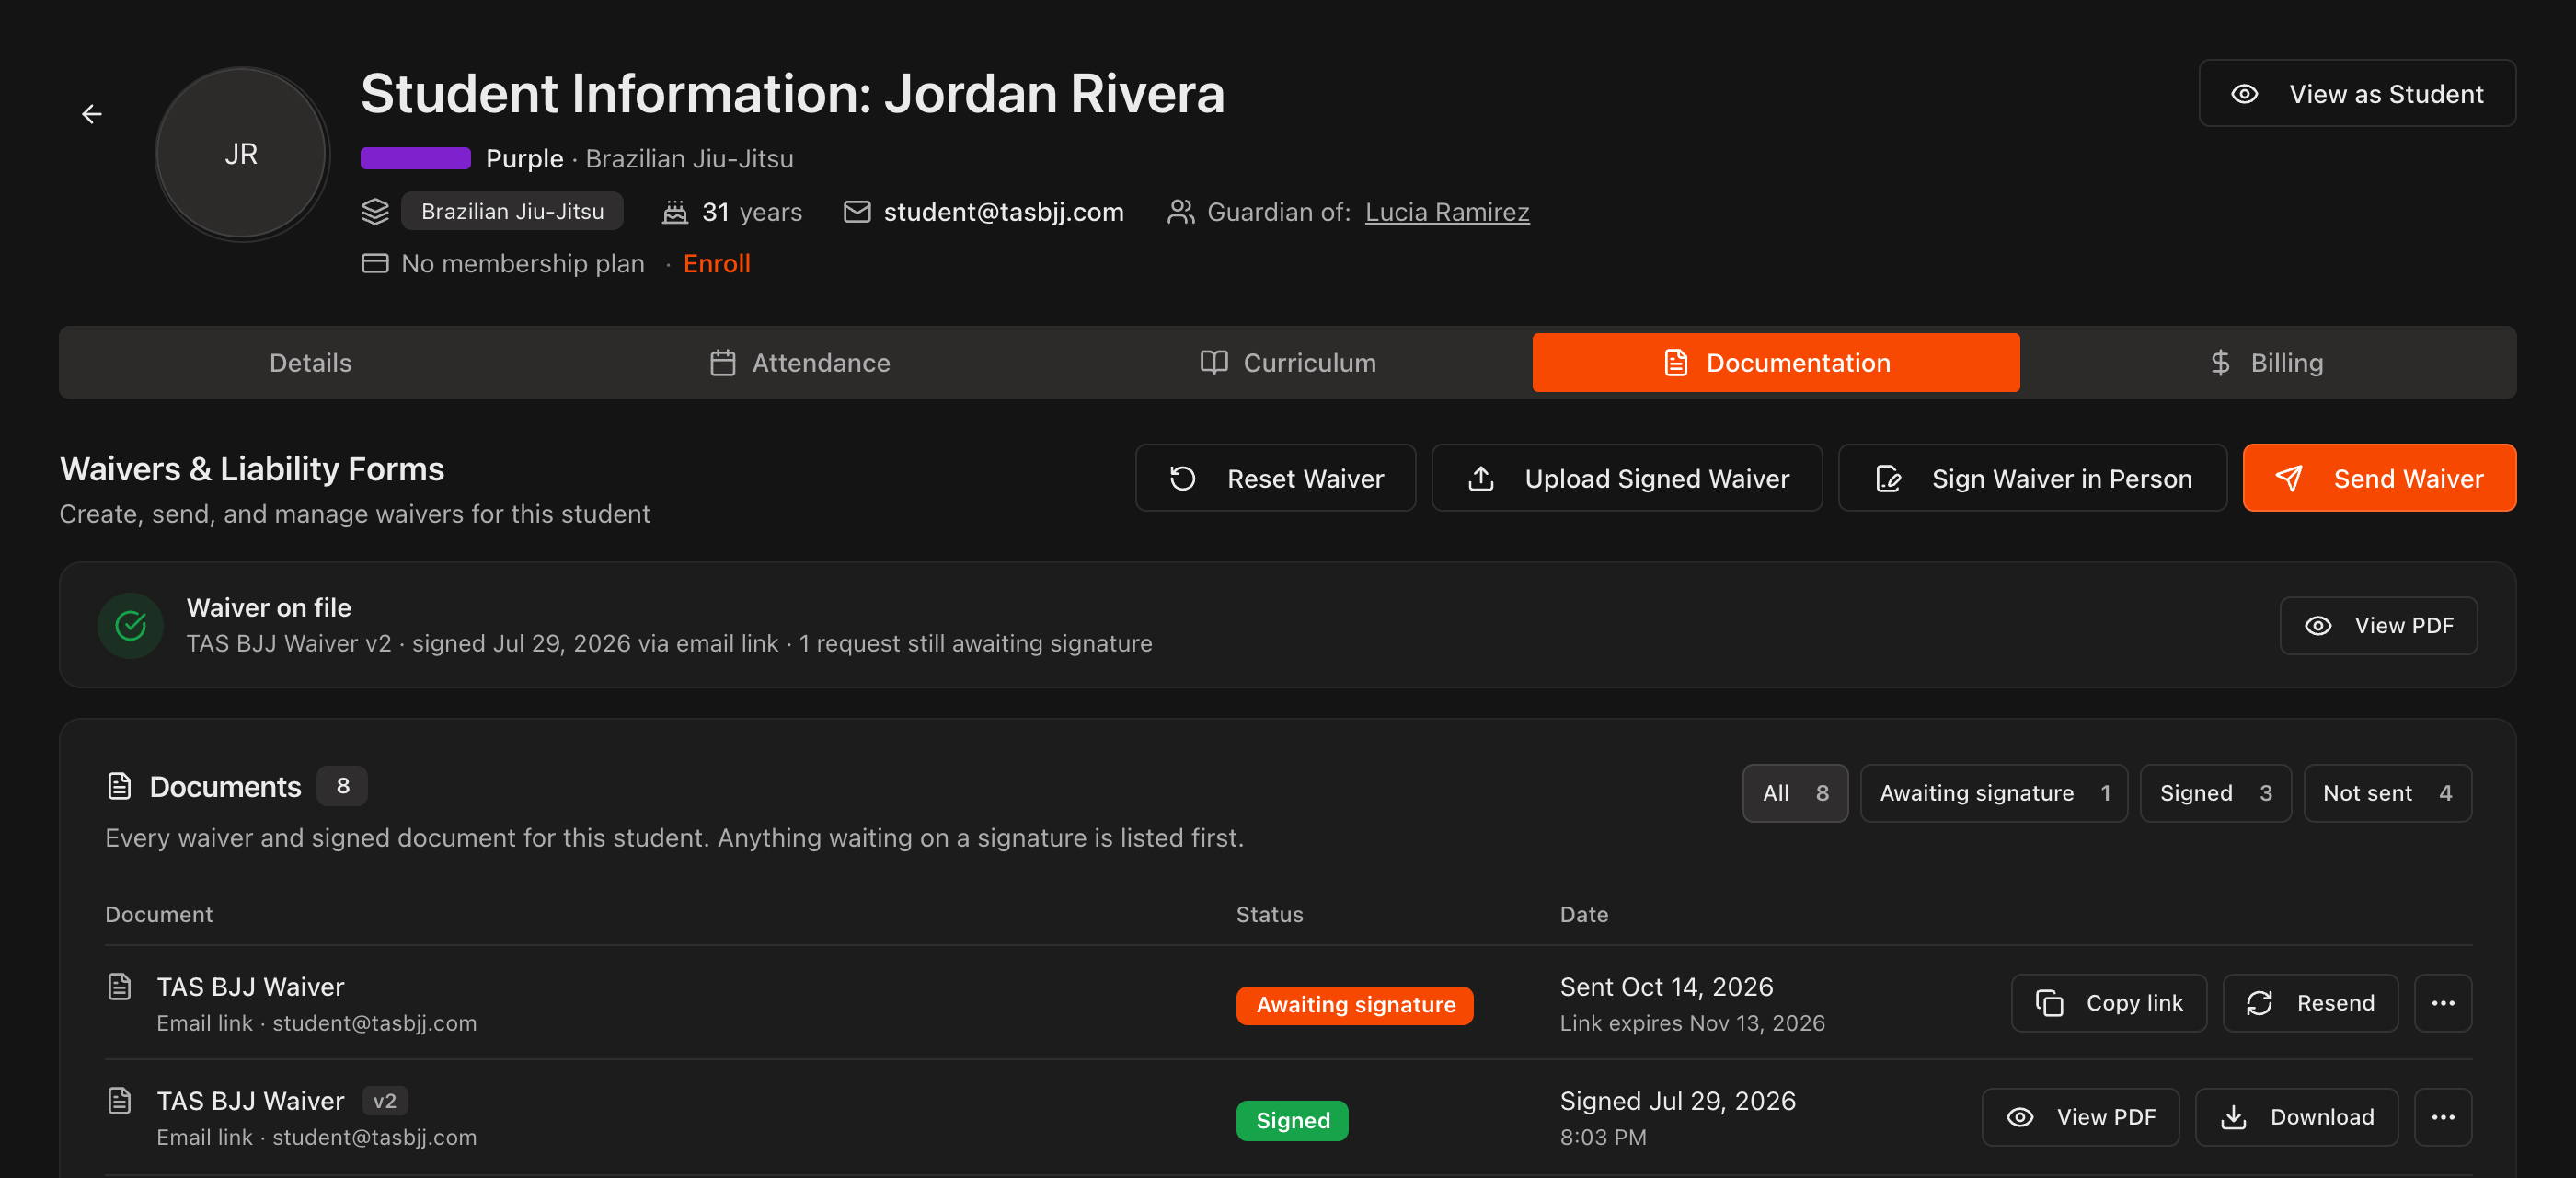This screenshot has height=1178, width=2576.
Task: Click the v2 version badge
Action: coord(384,1101)
